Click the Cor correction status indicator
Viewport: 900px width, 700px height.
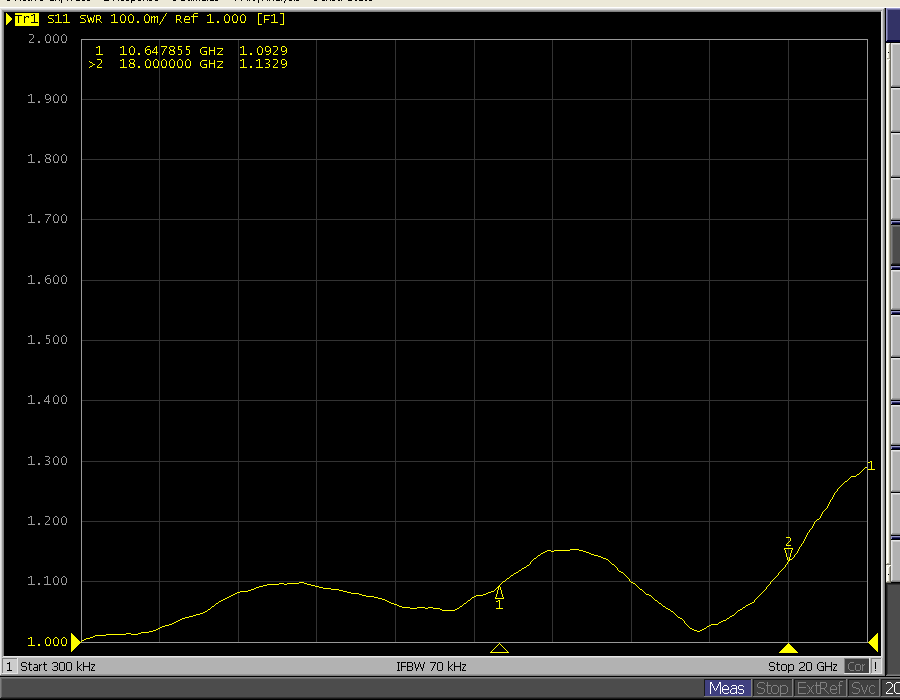[x=856, y=667]
